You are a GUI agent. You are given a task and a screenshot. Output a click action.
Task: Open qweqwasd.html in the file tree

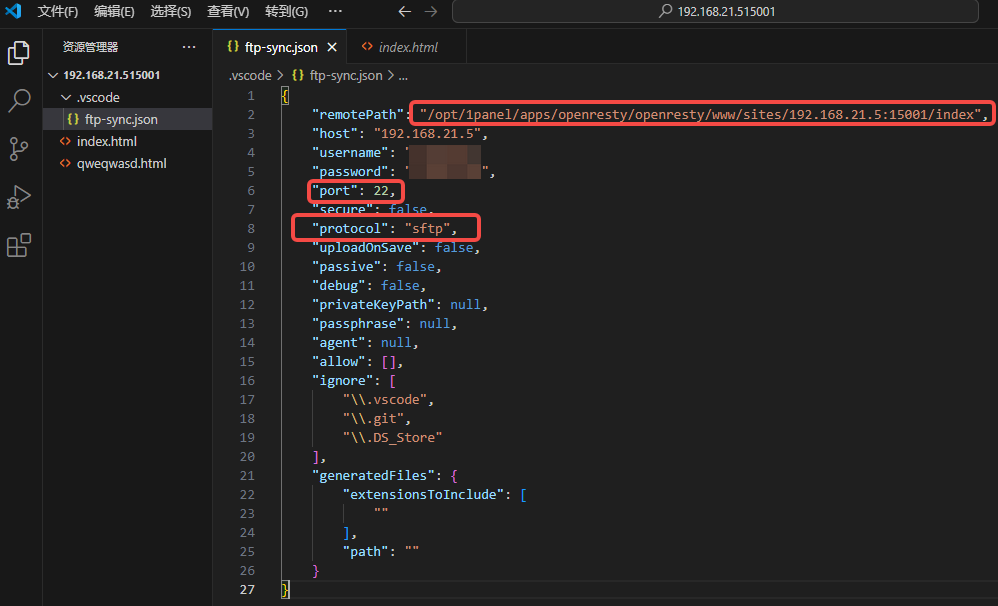pos(121,163)
